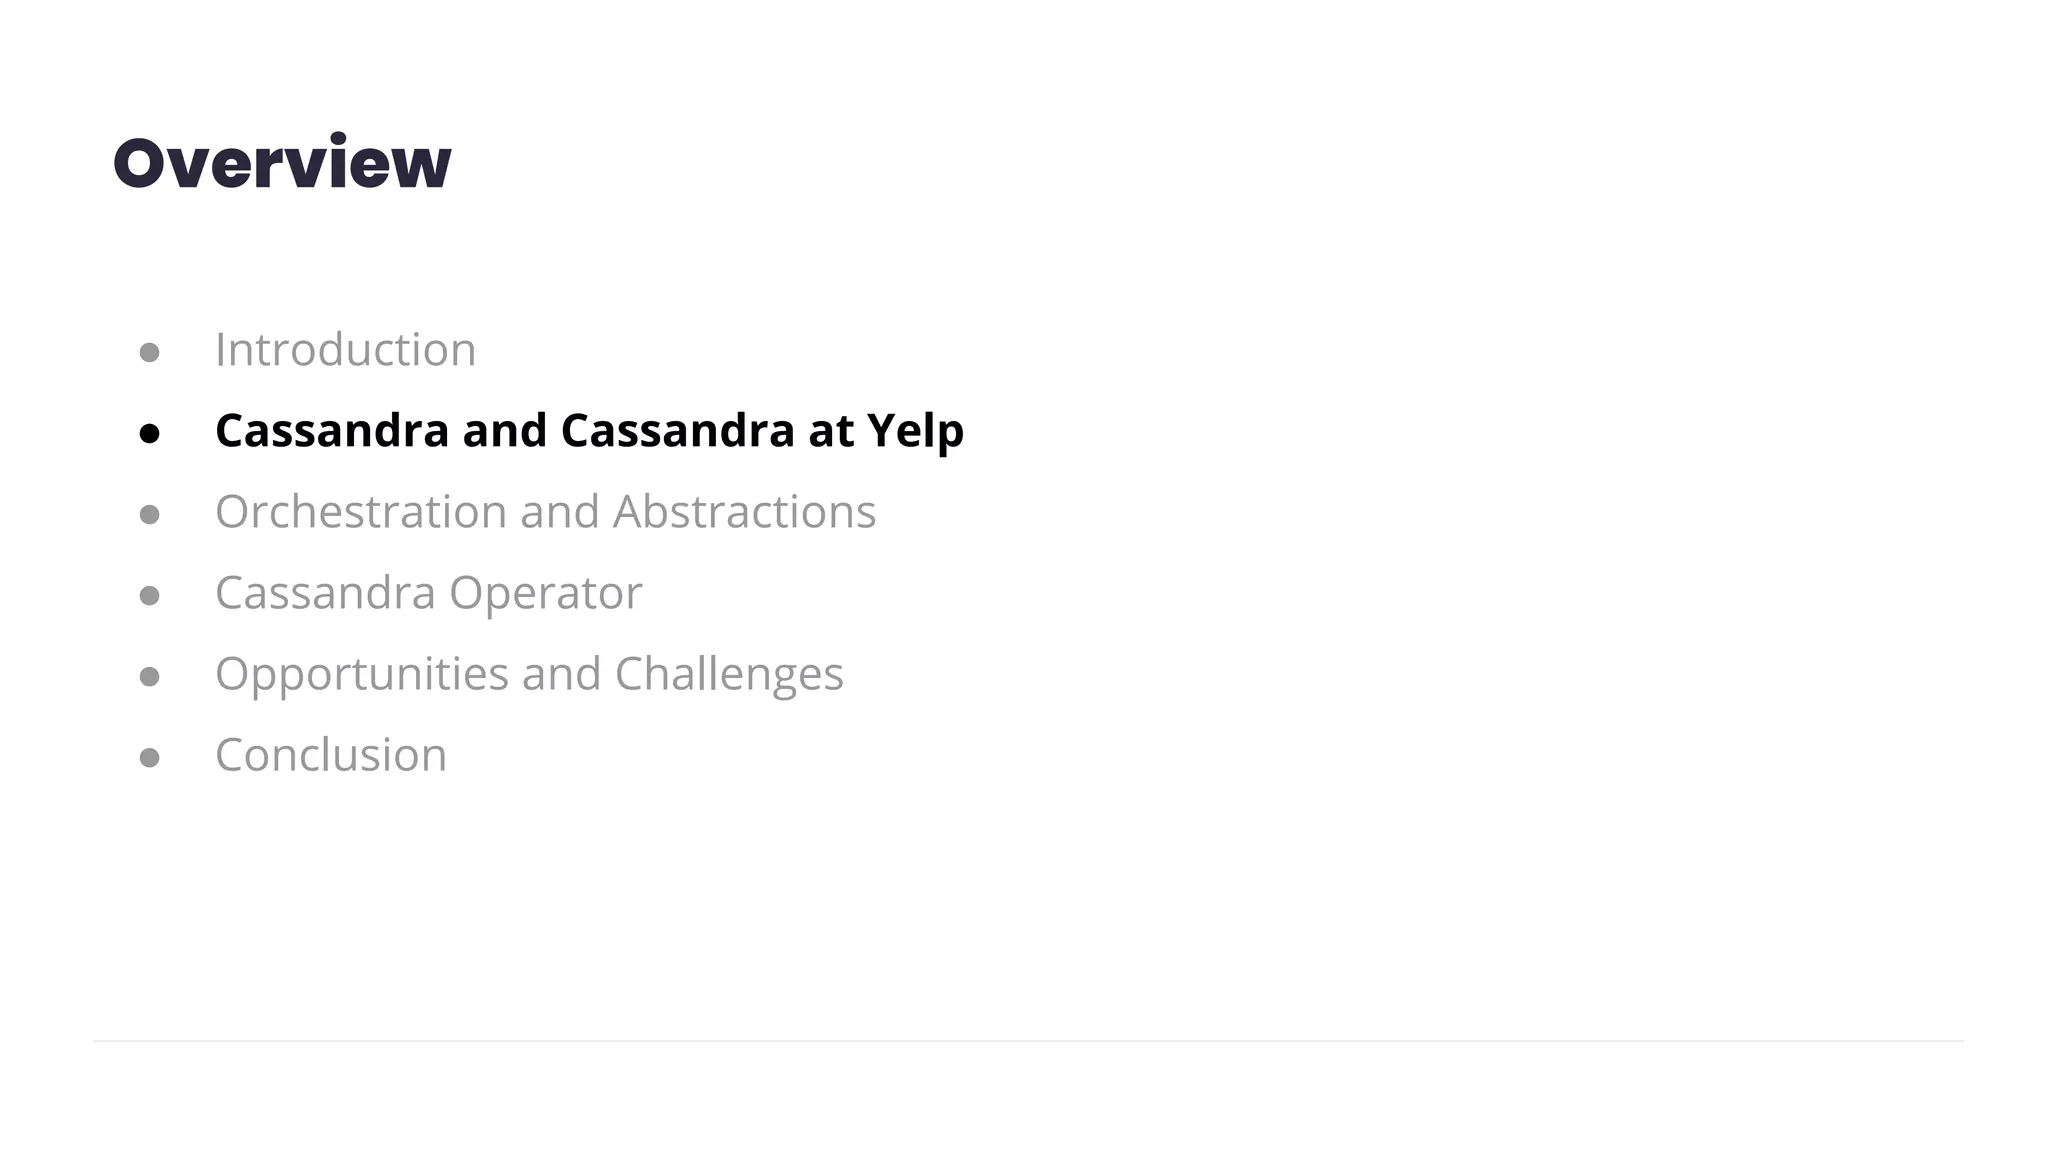This screenshot has width=2048, height=1152.
Task: Click the thin horizontal divider line
Action: click(x=1028, y=1041)
